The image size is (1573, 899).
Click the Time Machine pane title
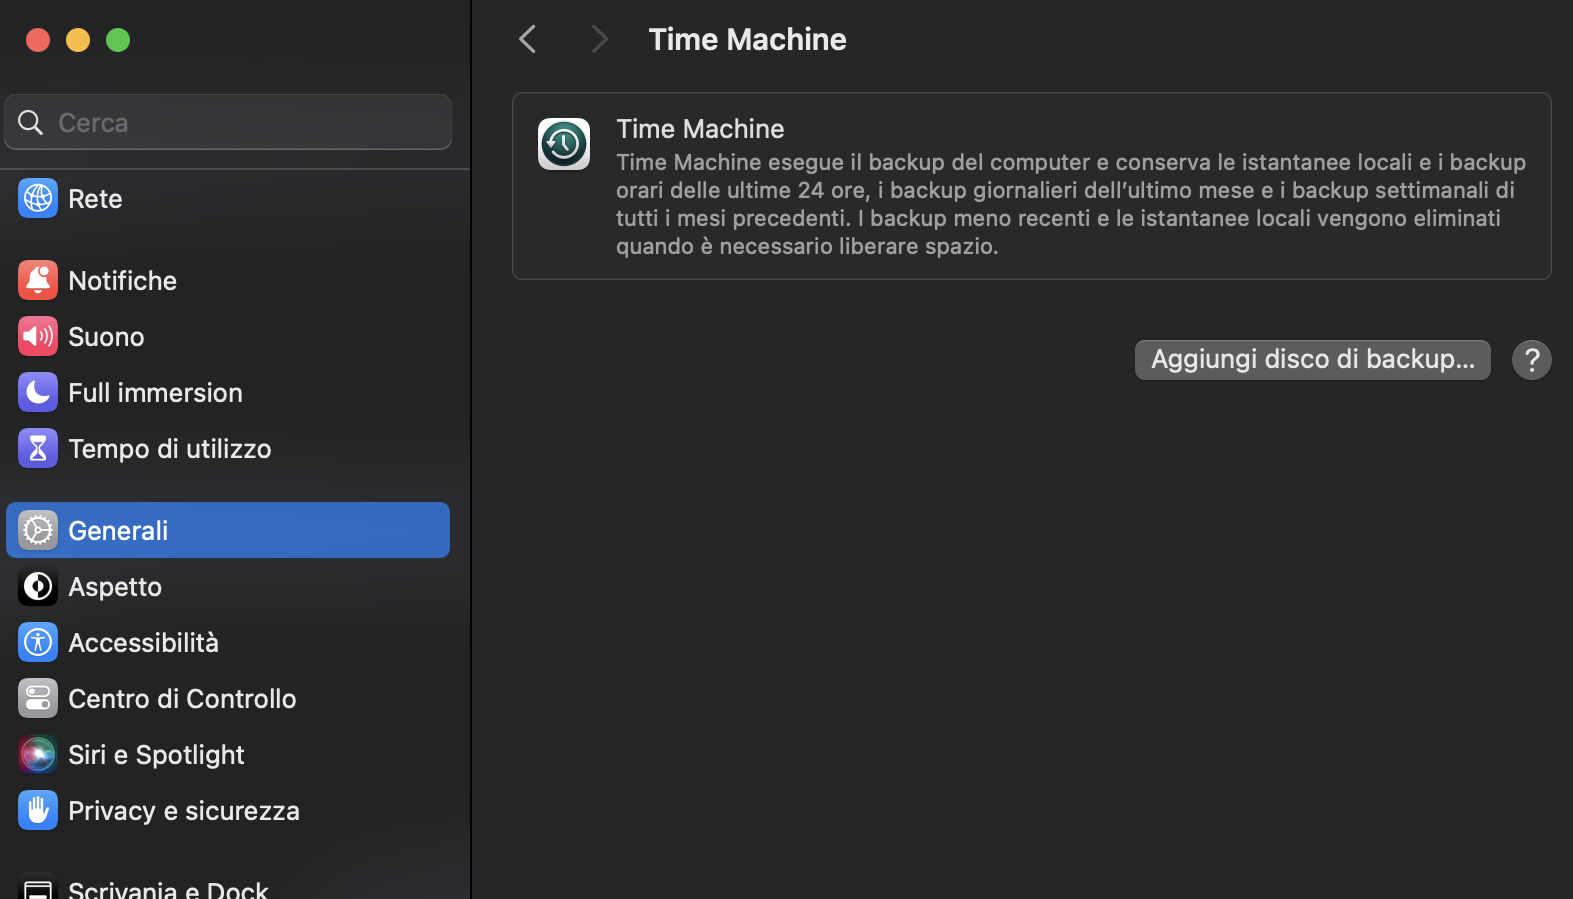tap(747, 39)
